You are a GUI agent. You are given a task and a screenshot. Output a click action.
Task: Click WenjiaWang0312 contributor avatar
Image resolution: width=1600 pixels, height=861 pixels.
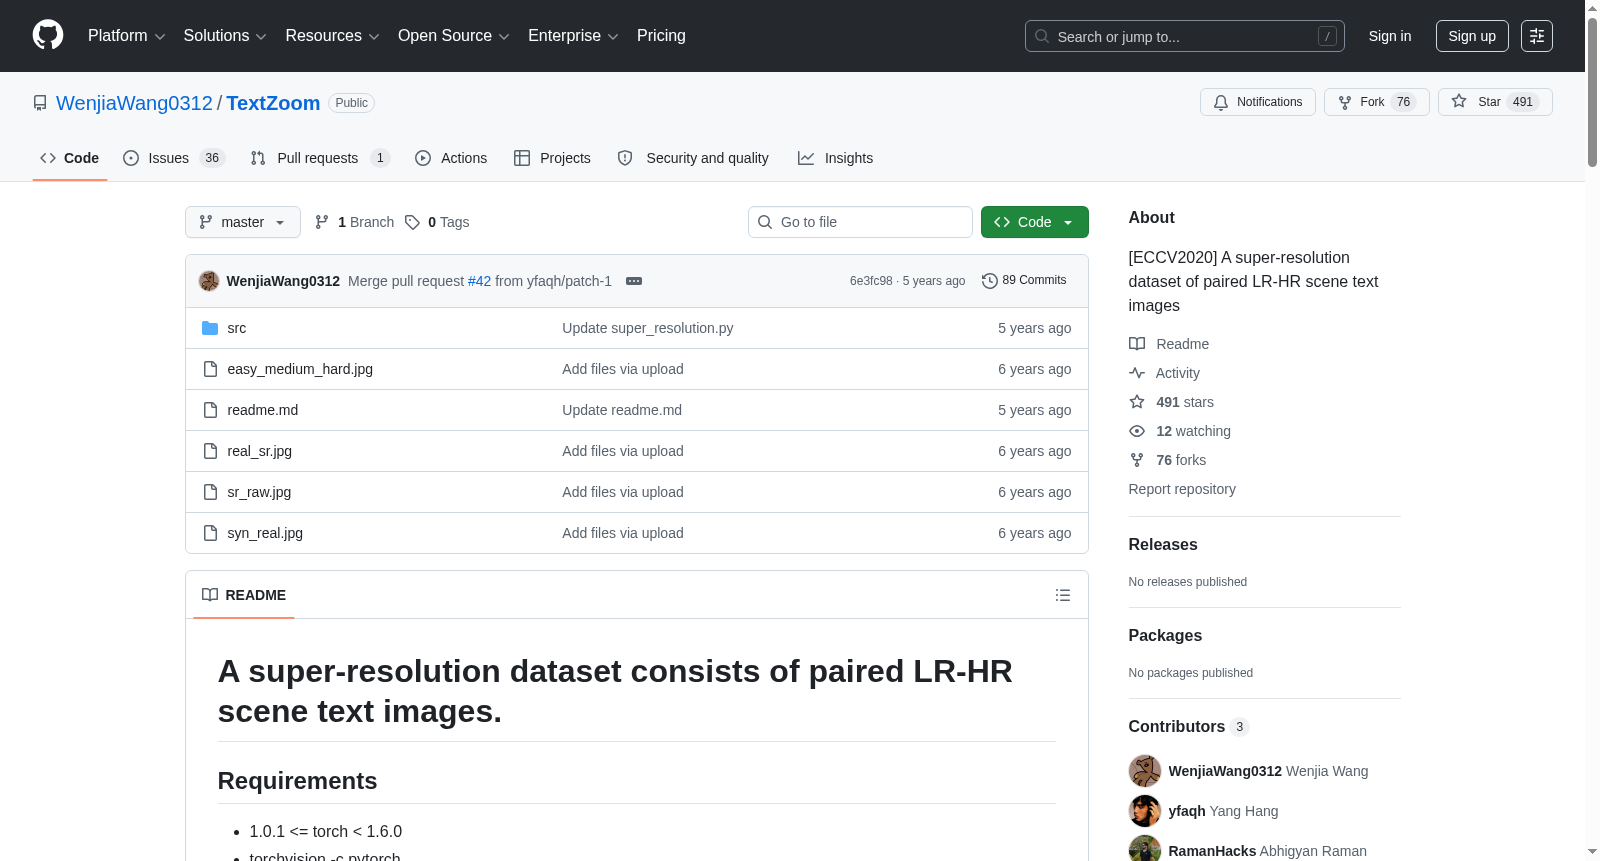1145,771
